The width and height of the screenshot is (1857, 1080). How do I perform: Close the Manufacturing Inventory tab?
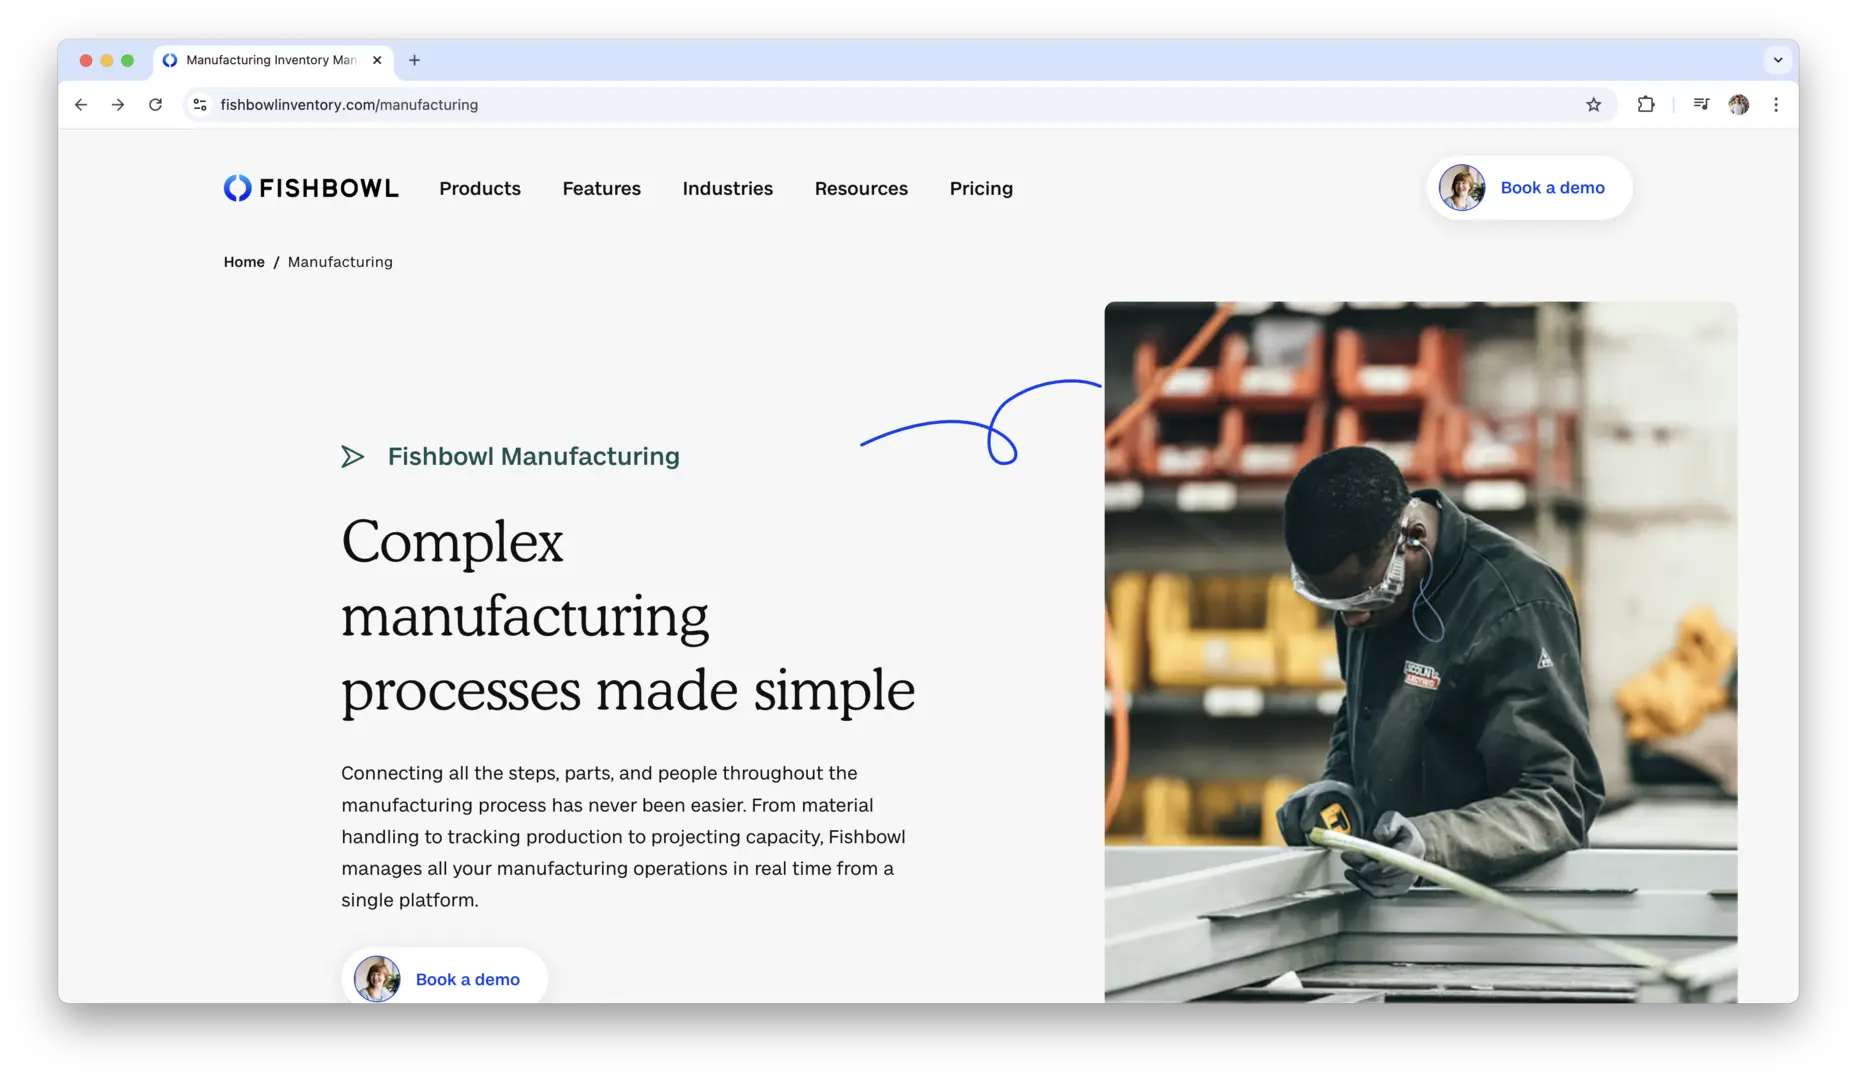(377, 60)
